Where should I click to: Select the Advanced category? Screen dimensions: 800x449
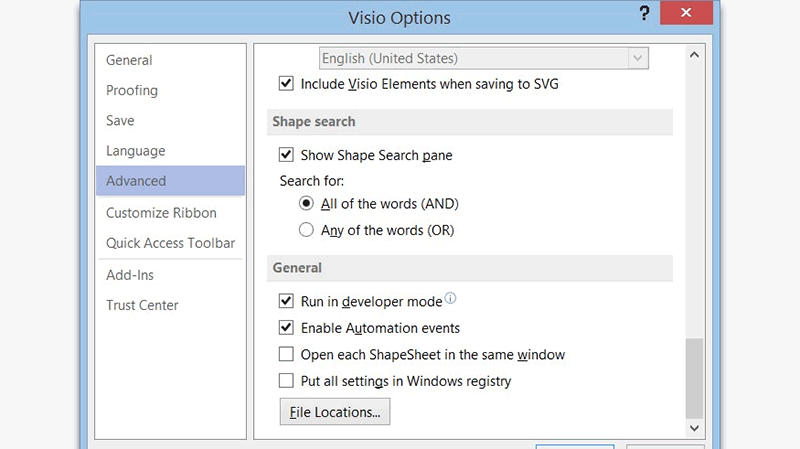170,181
